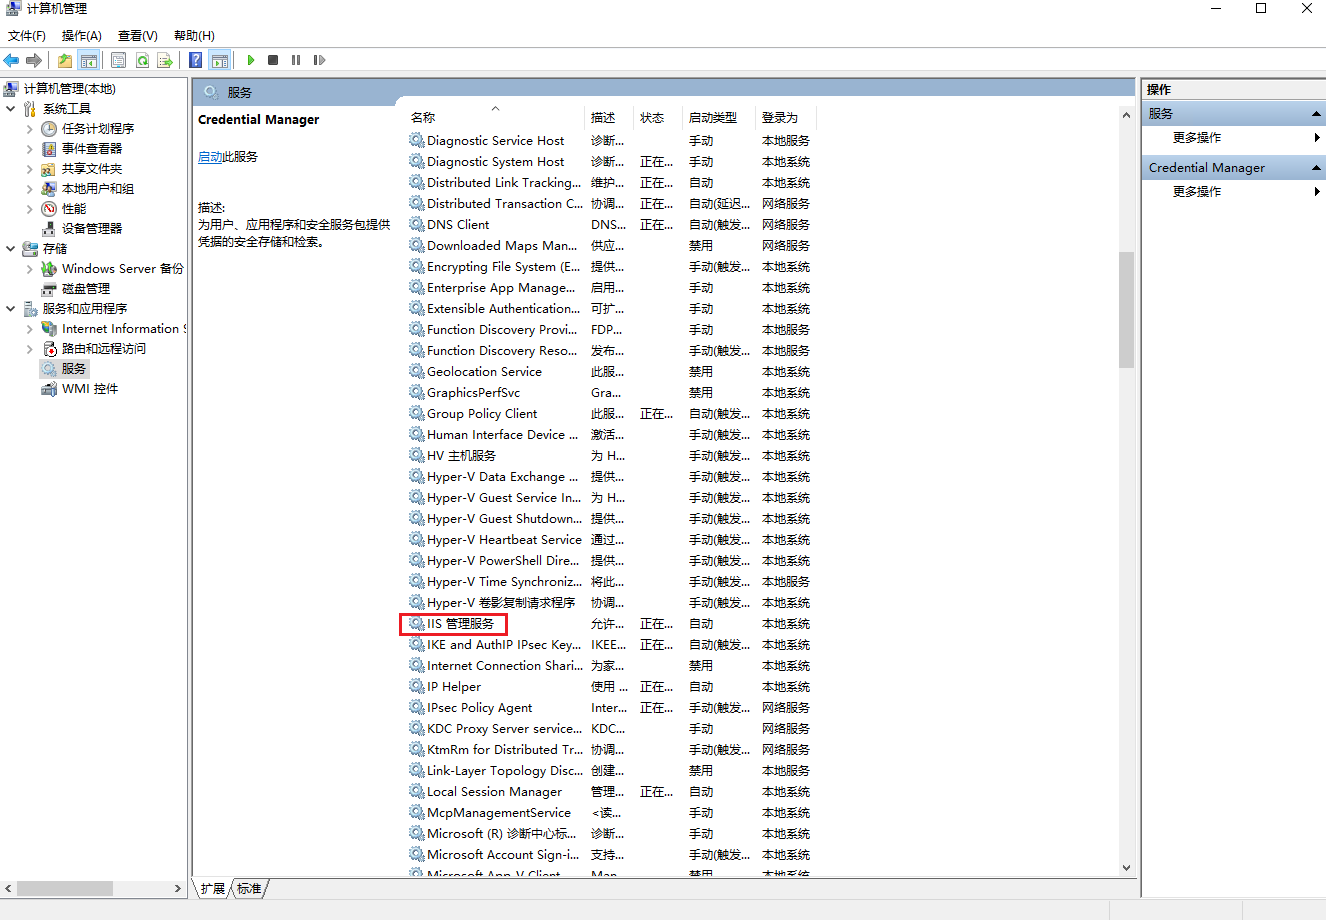Collapse the 系统工具 tree node

11,108
